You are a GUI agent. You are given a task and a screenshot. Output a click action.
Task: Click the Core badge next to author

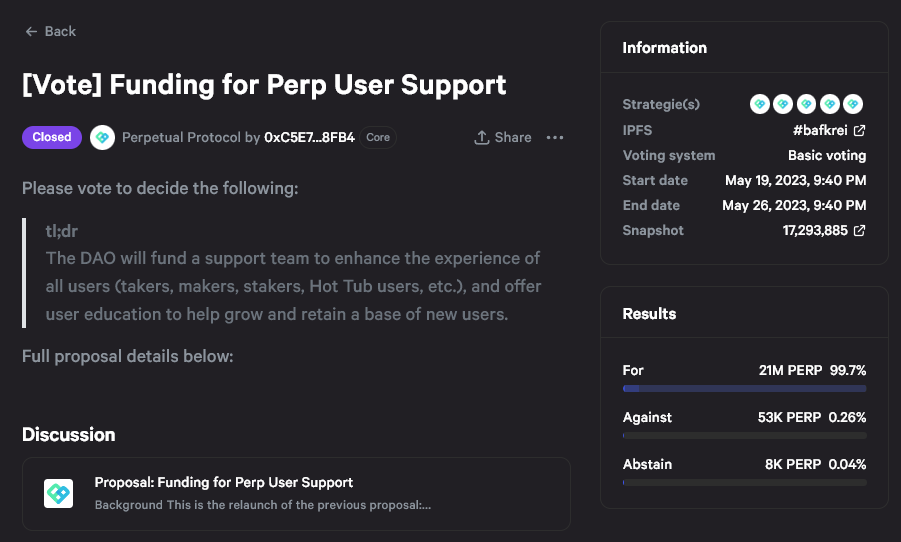click(x=378, y=137)
